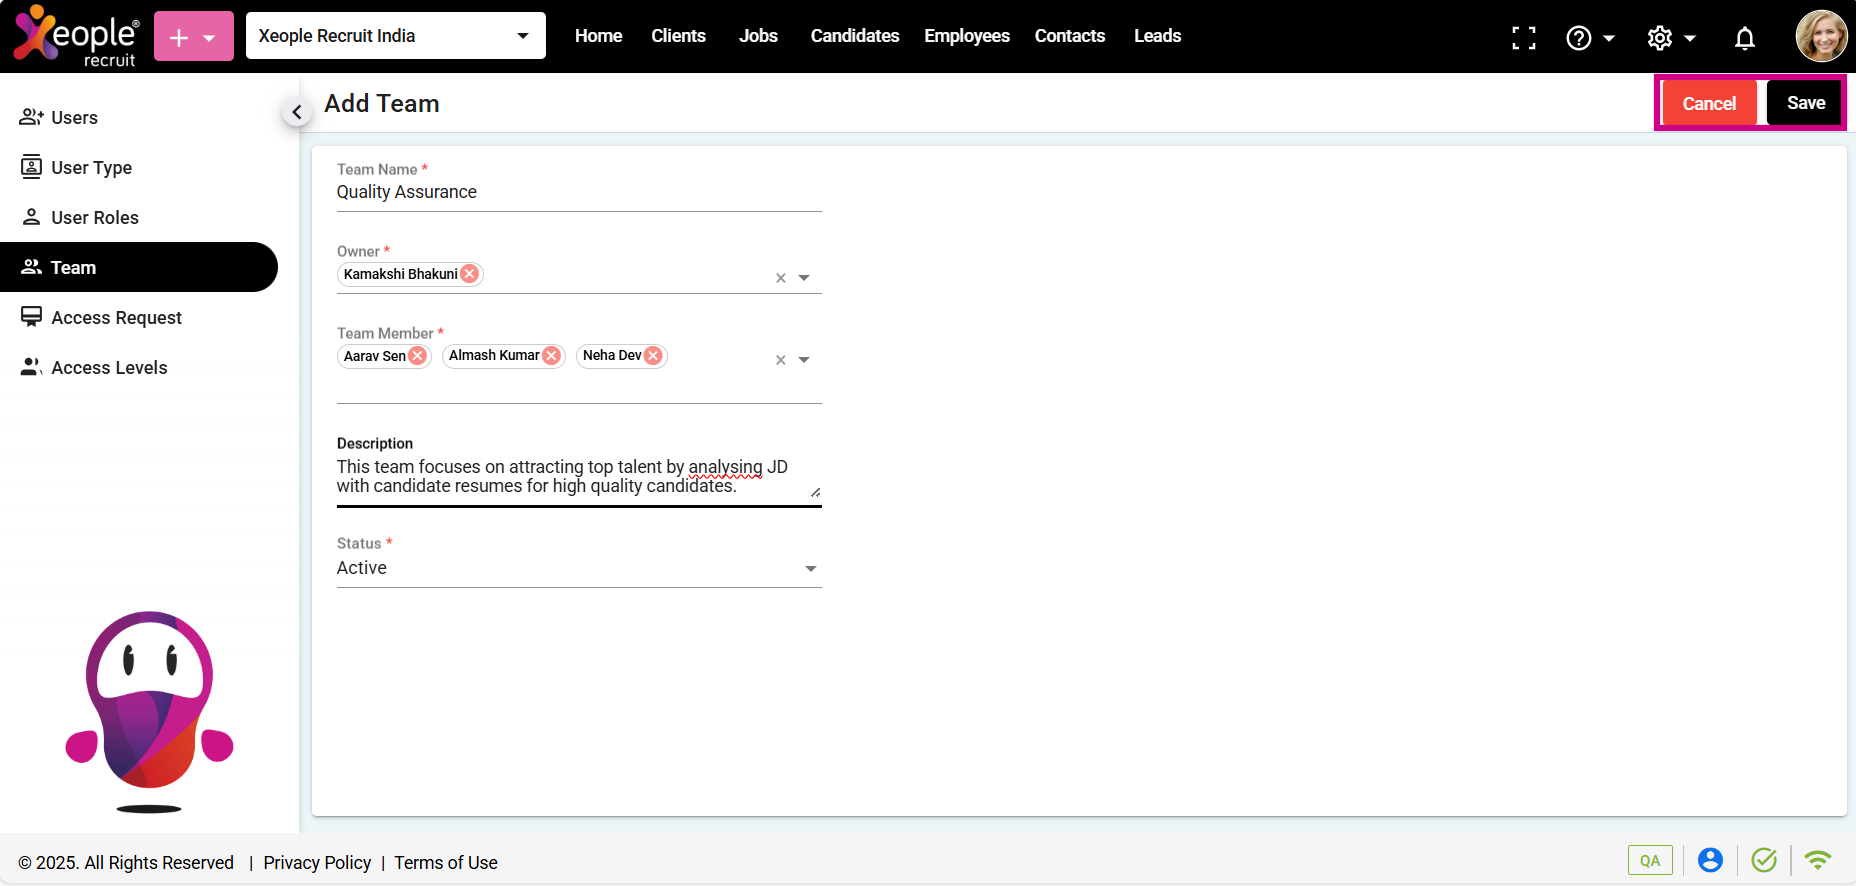Go to Access Levels in sidebar
The width and height of the screenshot is (1856, 886).
pos(109,368)
